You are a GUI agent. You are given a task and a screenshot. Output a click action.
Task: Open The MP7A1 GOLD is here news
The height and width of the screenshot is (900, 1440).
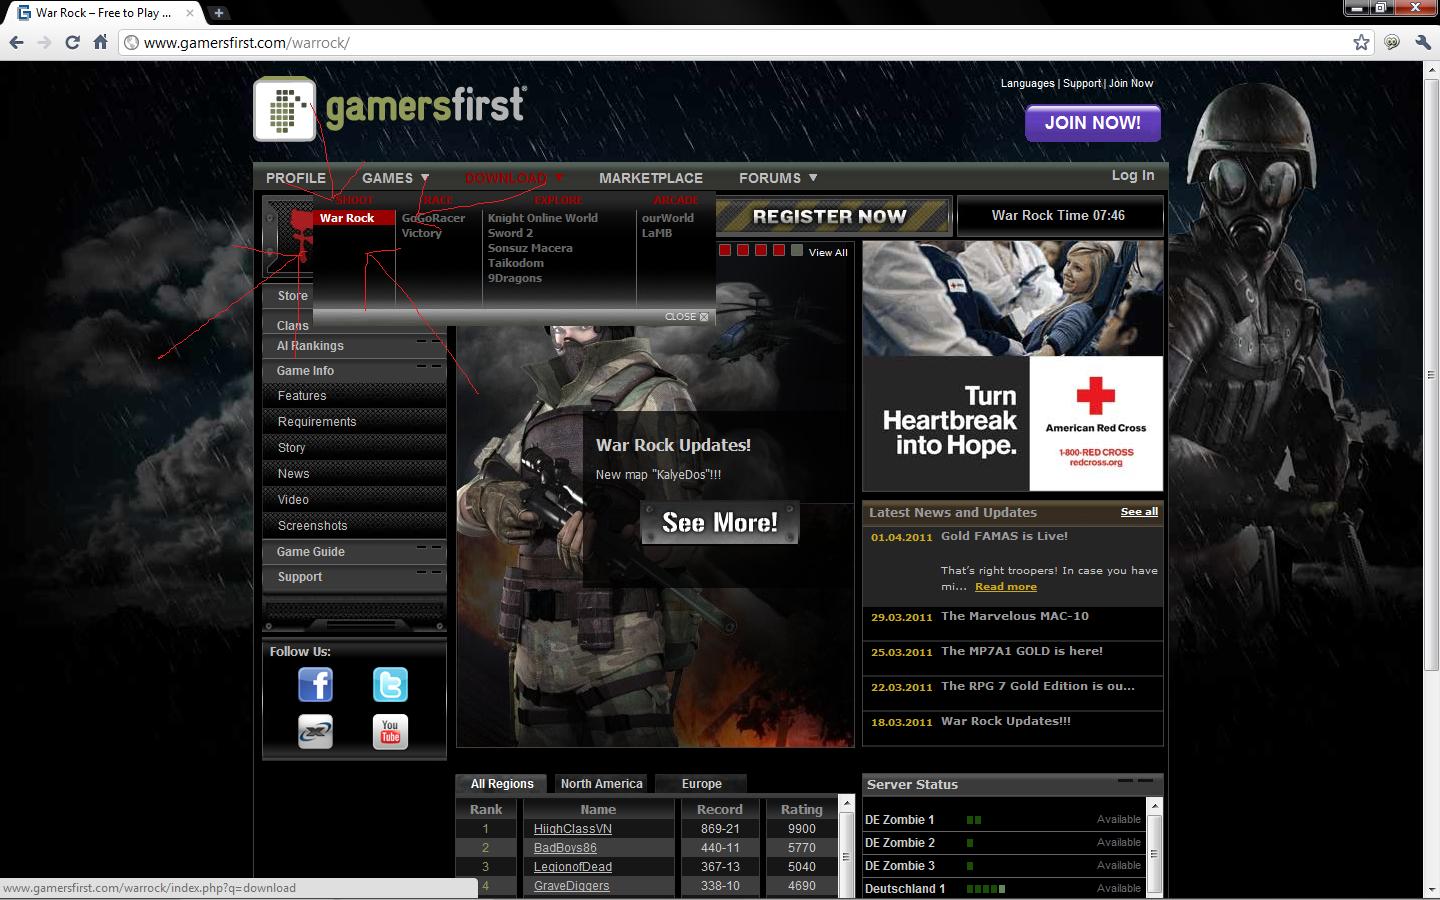1022,651
